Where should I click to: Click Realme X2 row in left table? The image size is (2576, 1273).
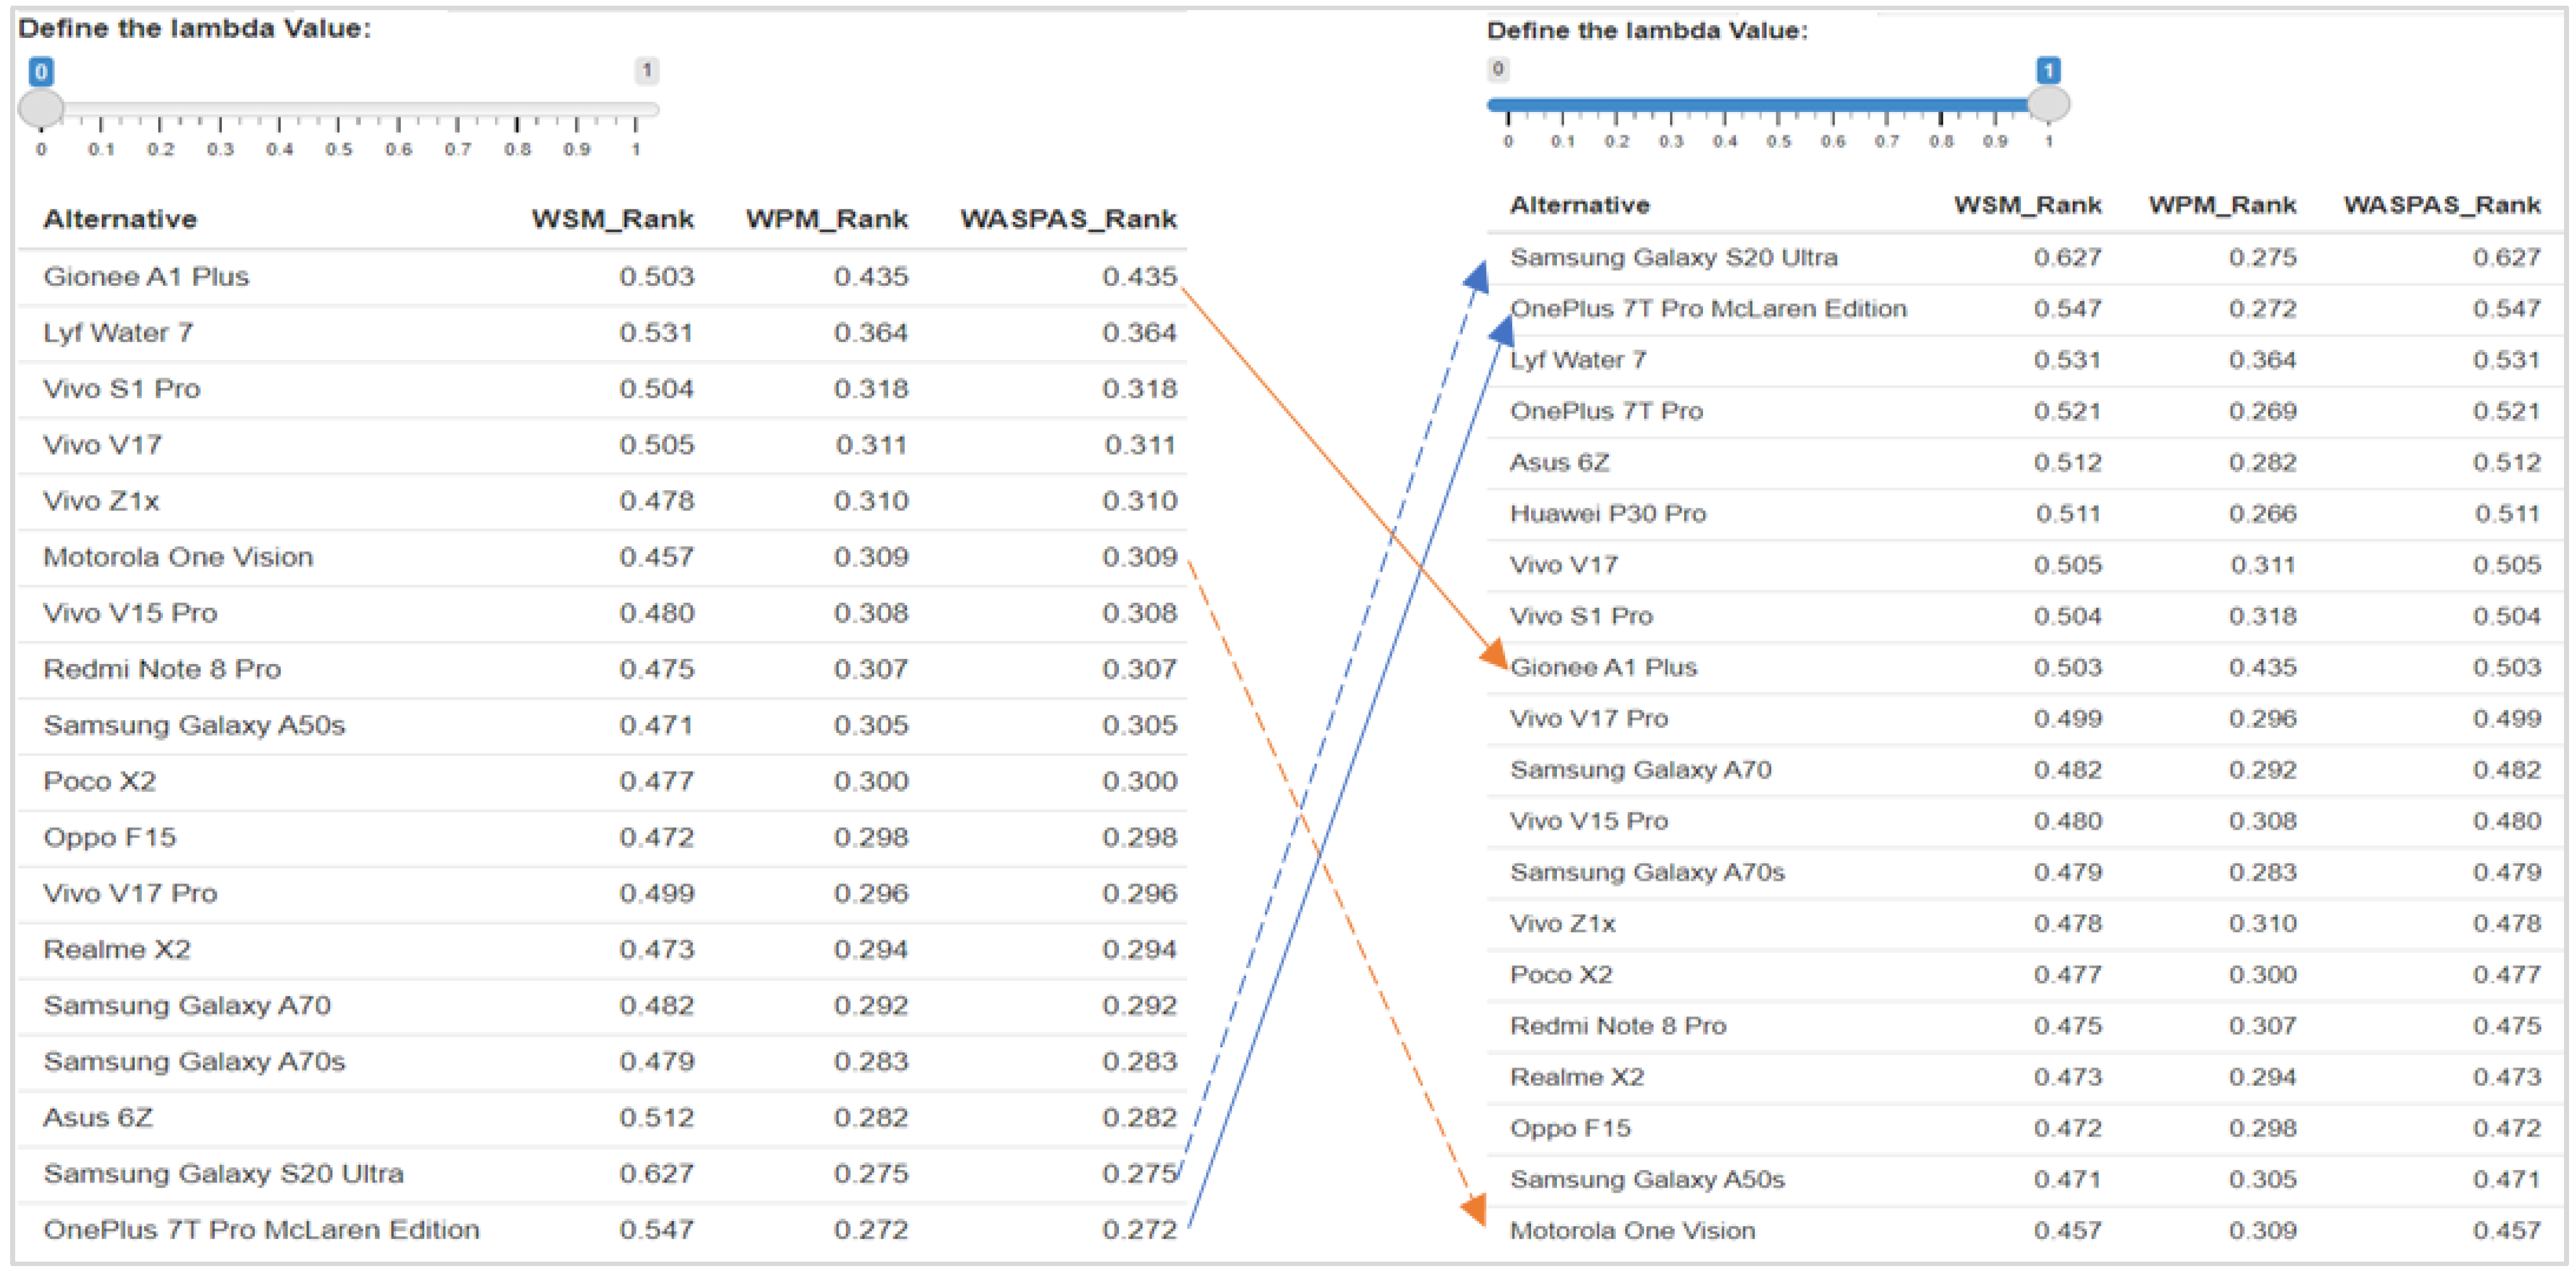tap(117, 949)
